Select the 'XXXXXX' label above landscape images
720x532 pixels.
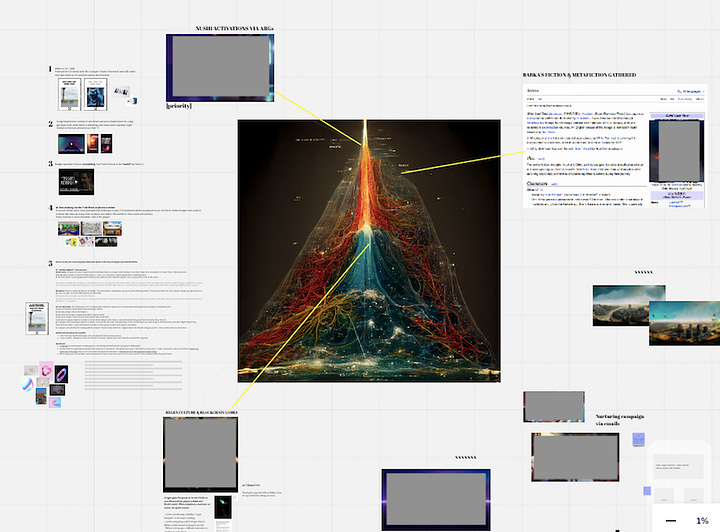click(643, 272)
